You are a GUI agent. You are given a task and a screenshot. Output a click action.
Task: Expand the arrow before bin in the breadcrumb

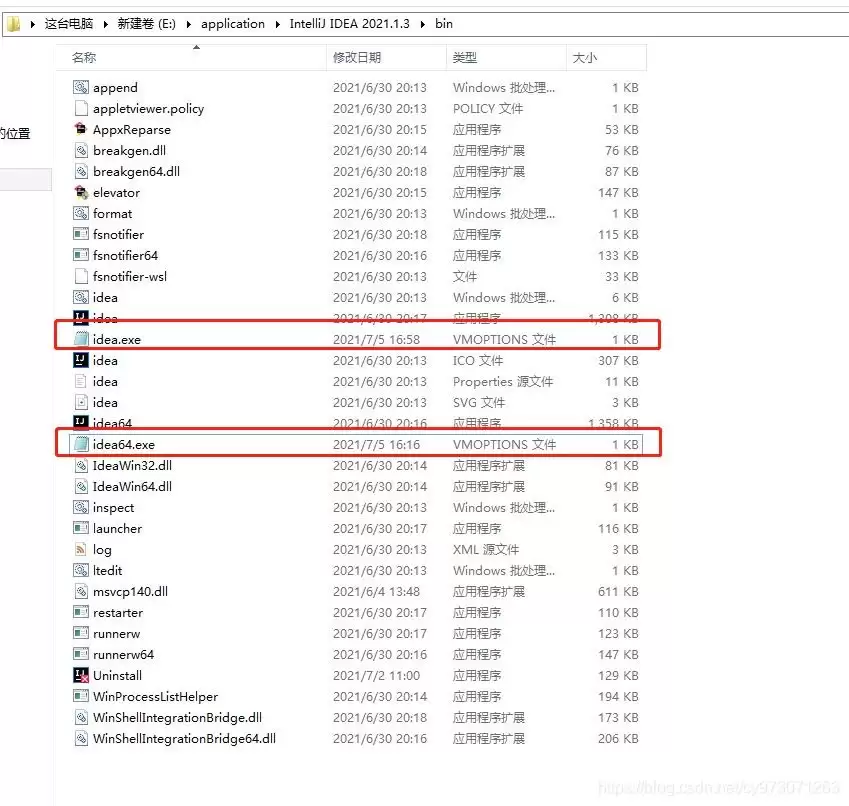point(423,24)
